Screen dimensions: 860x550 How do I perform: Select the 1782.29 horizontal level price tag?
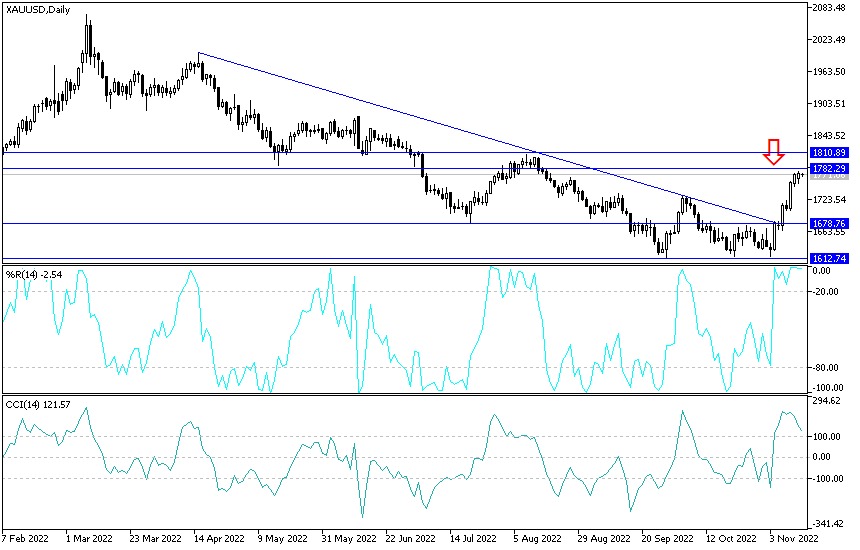829,168
